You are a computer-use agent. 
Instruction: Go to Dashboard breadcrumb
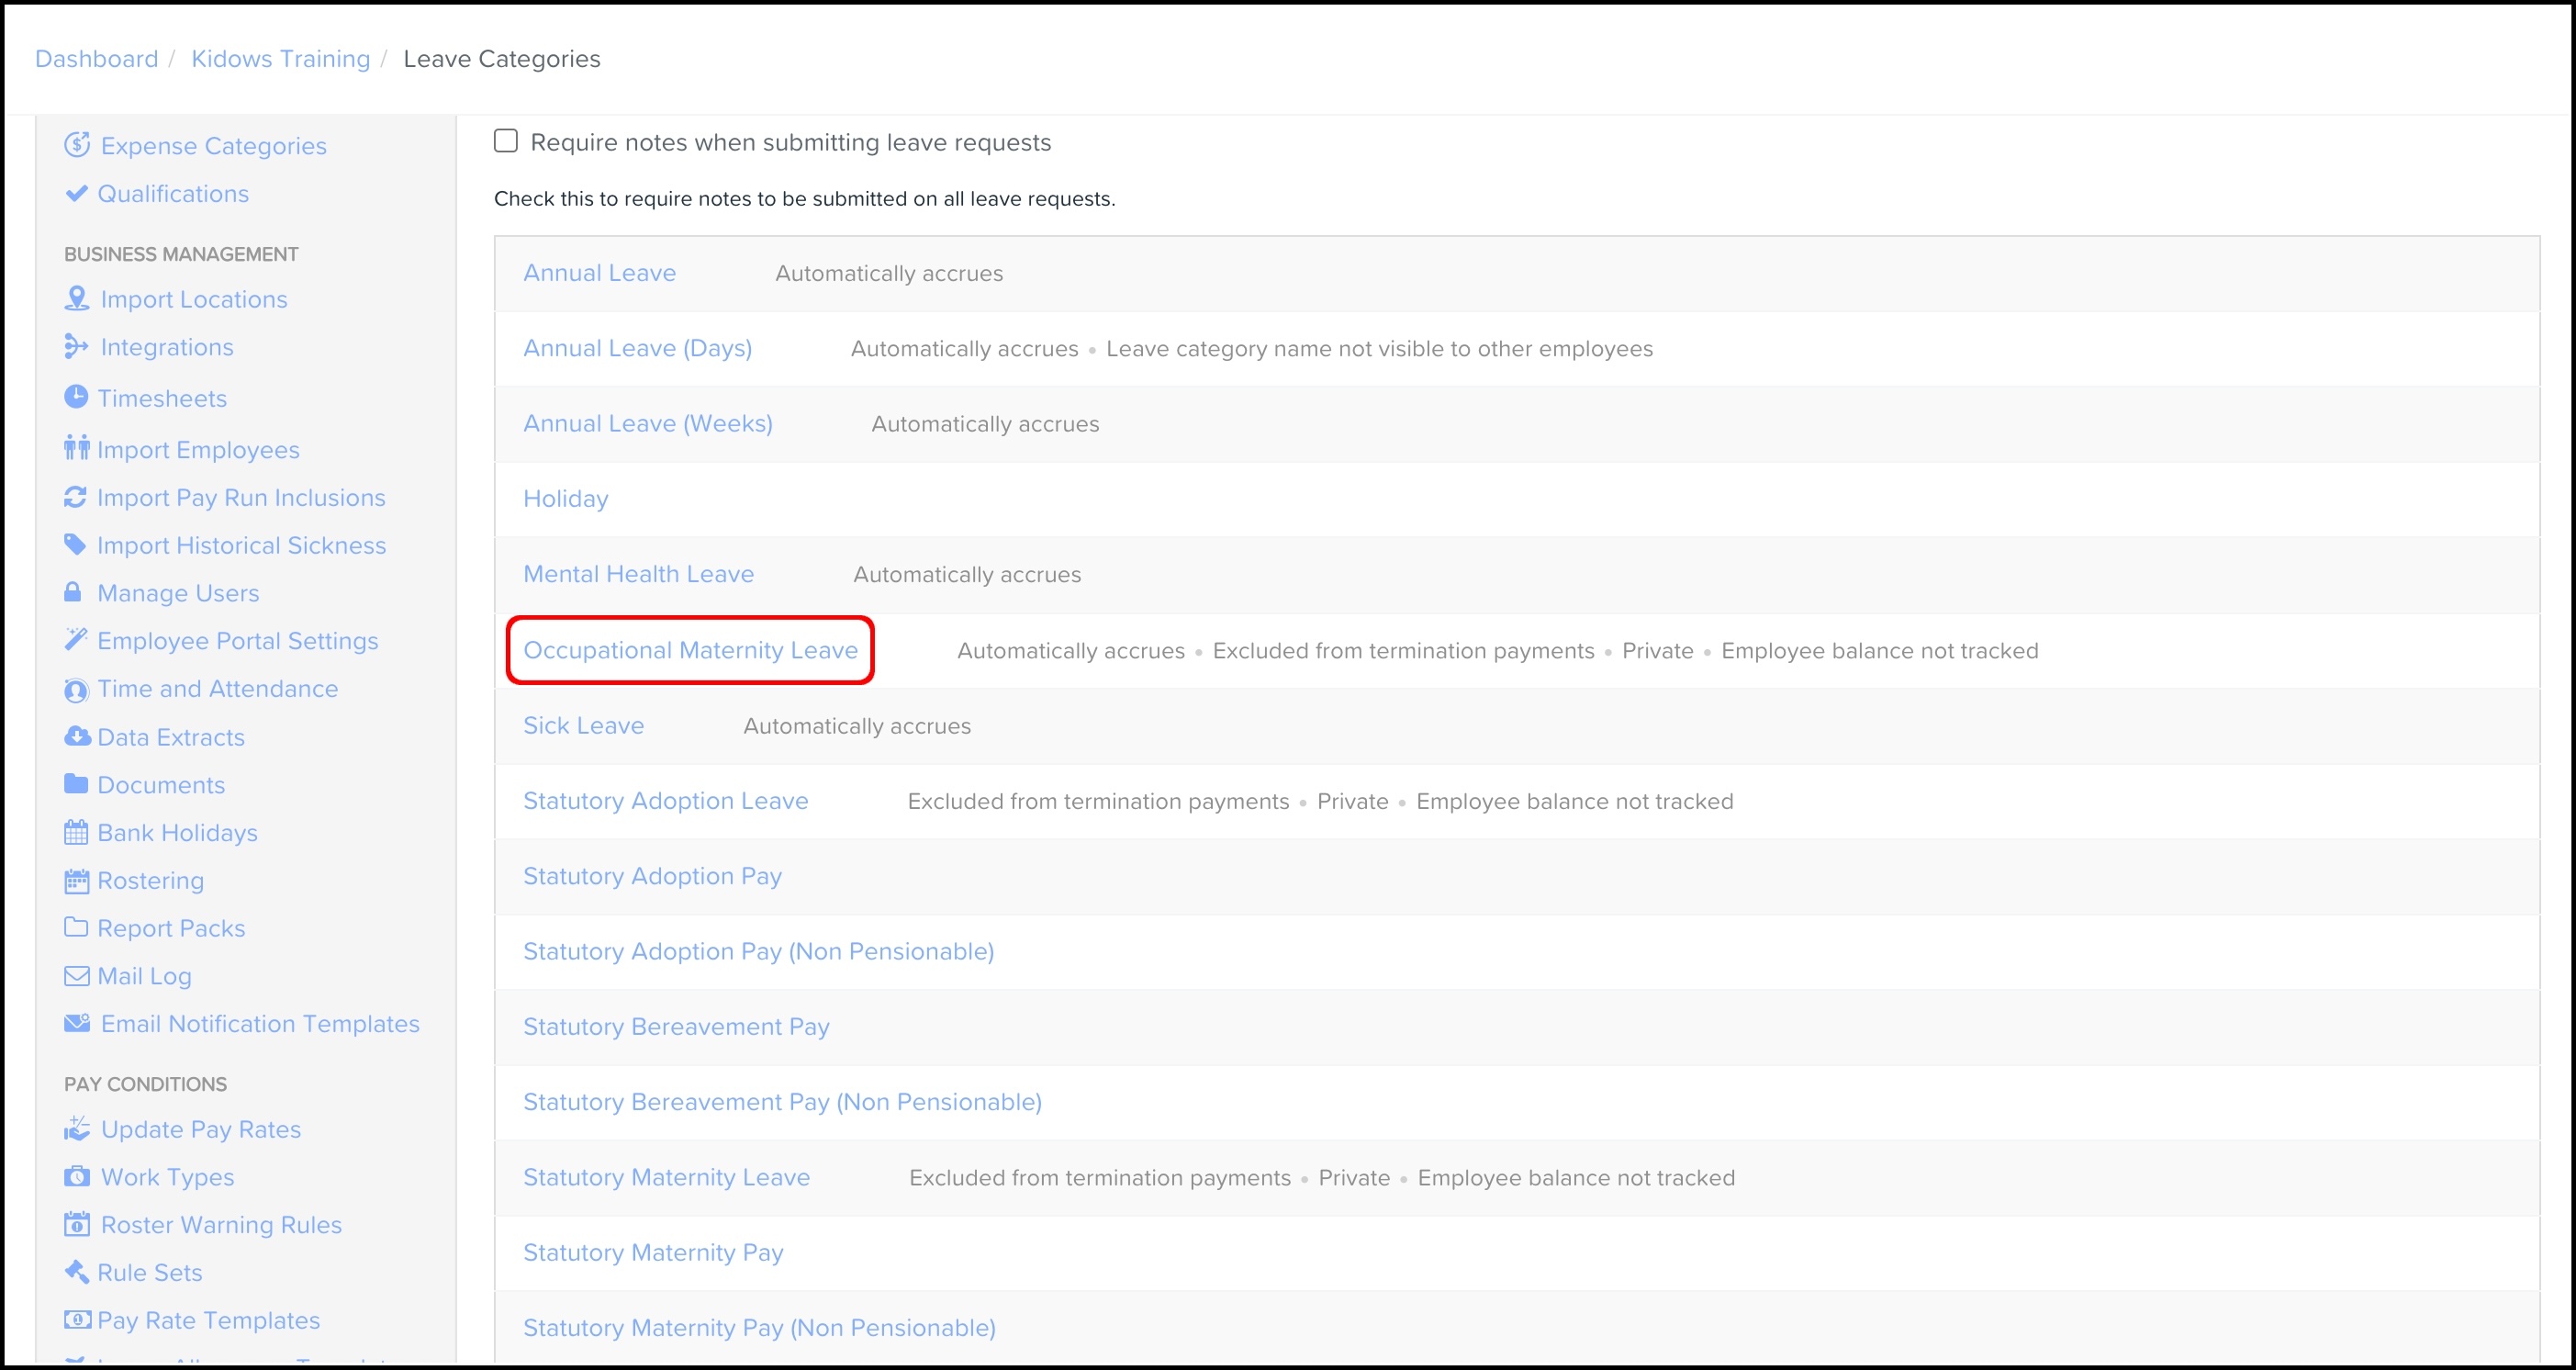[x=96, y=59]
